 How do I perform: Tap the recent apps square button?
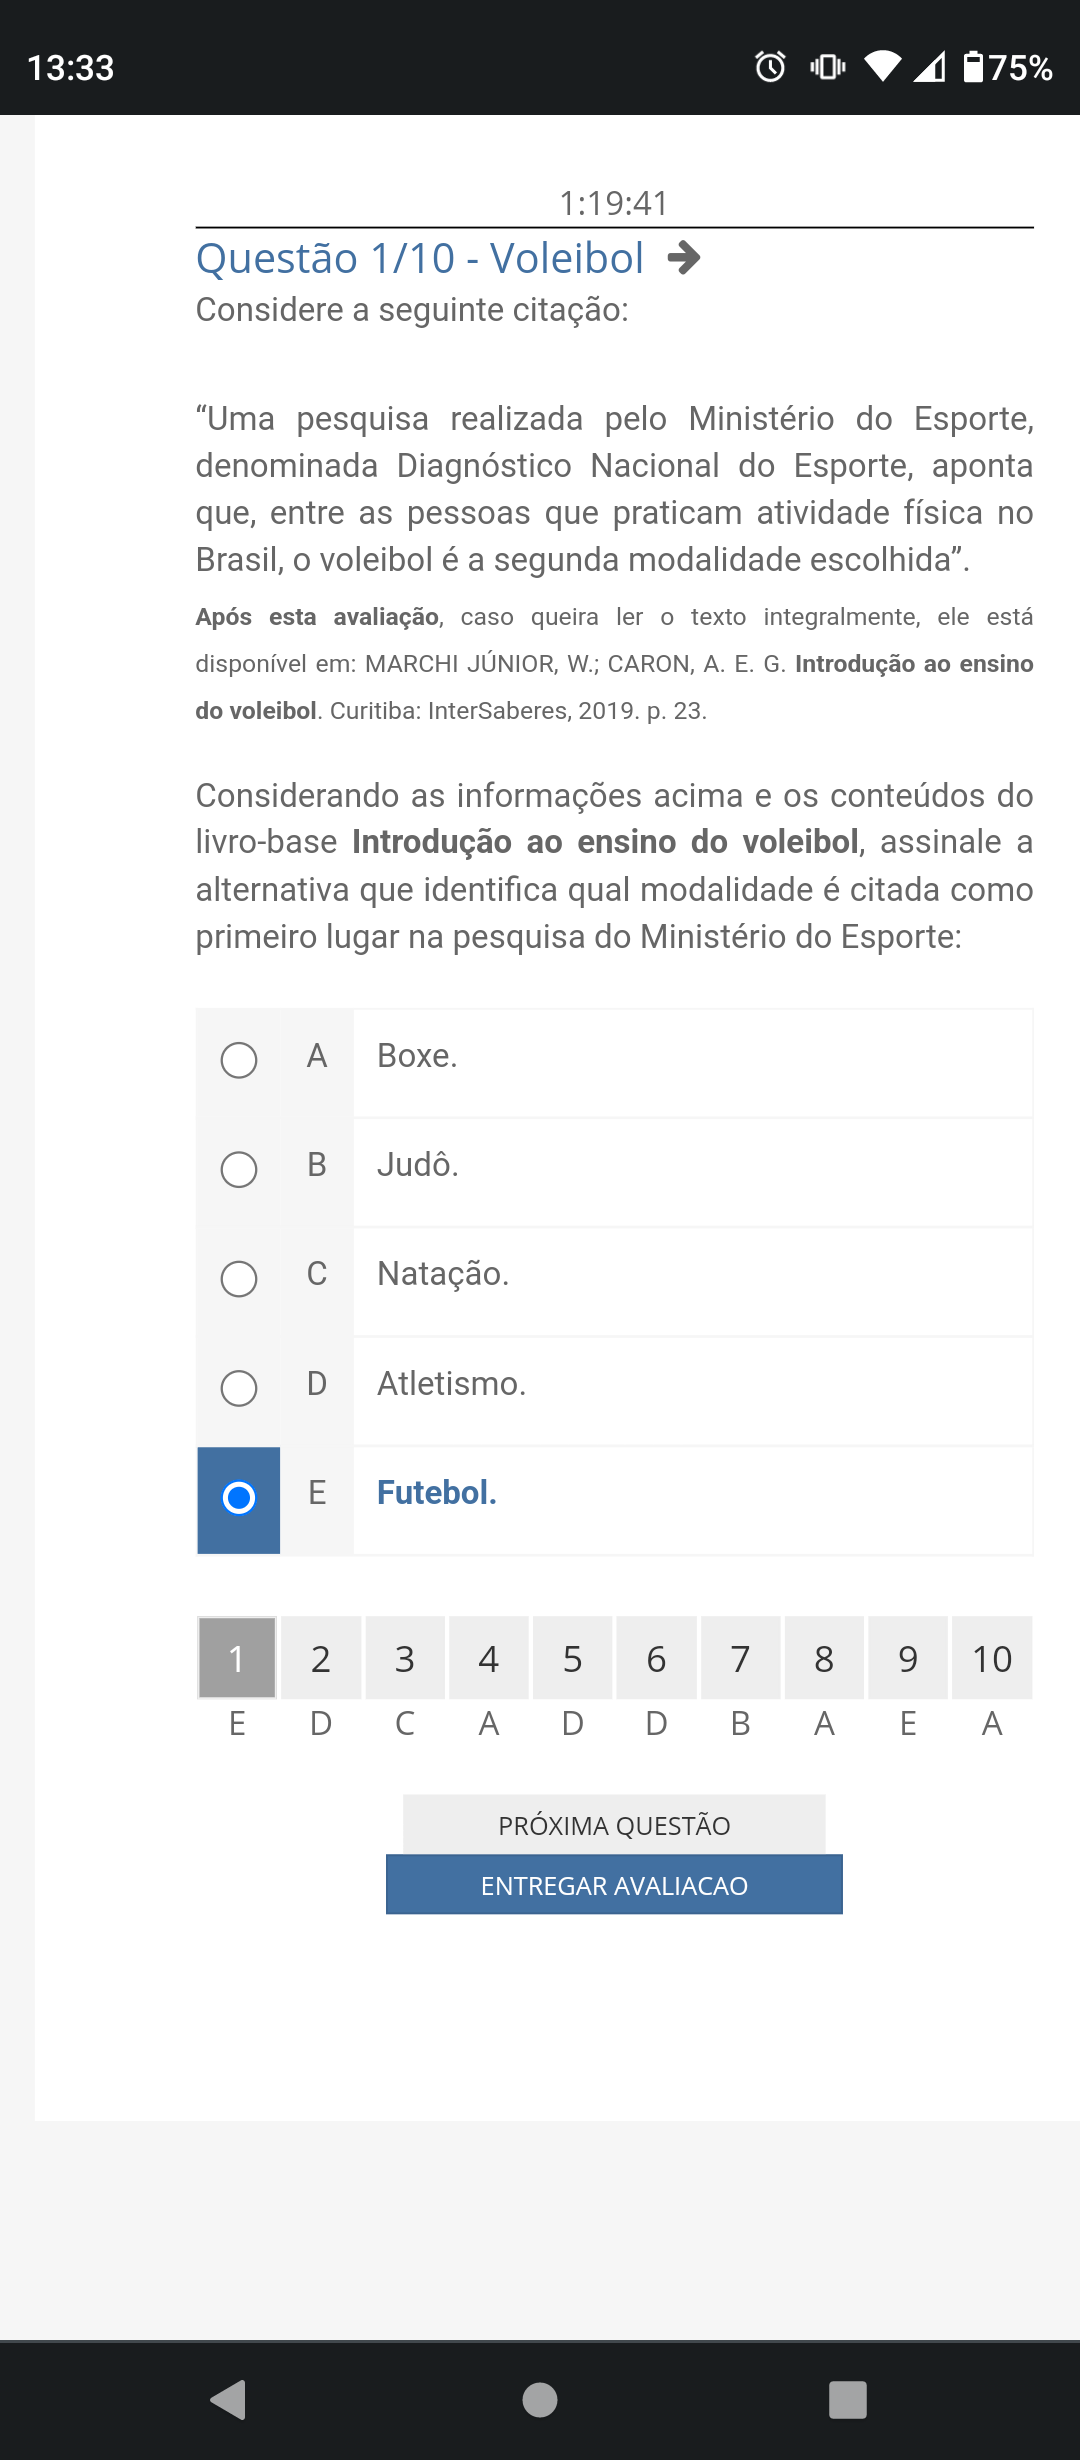click(848, 2399)
